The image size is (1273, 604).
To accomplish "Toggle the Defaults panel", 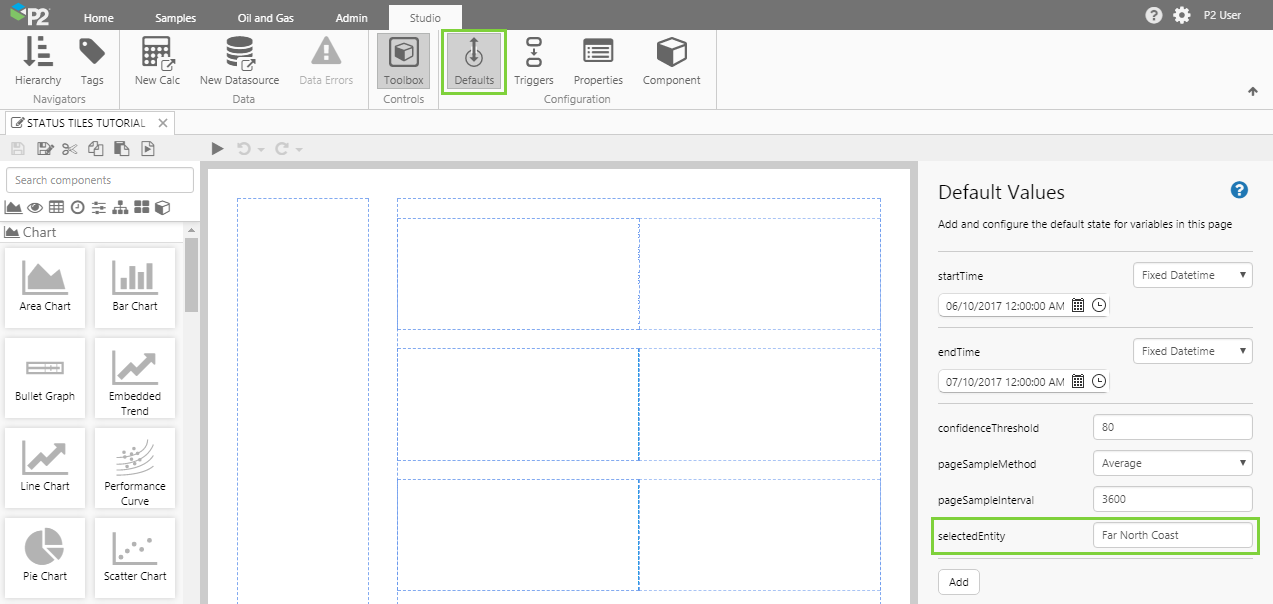I will coord(474,61).
